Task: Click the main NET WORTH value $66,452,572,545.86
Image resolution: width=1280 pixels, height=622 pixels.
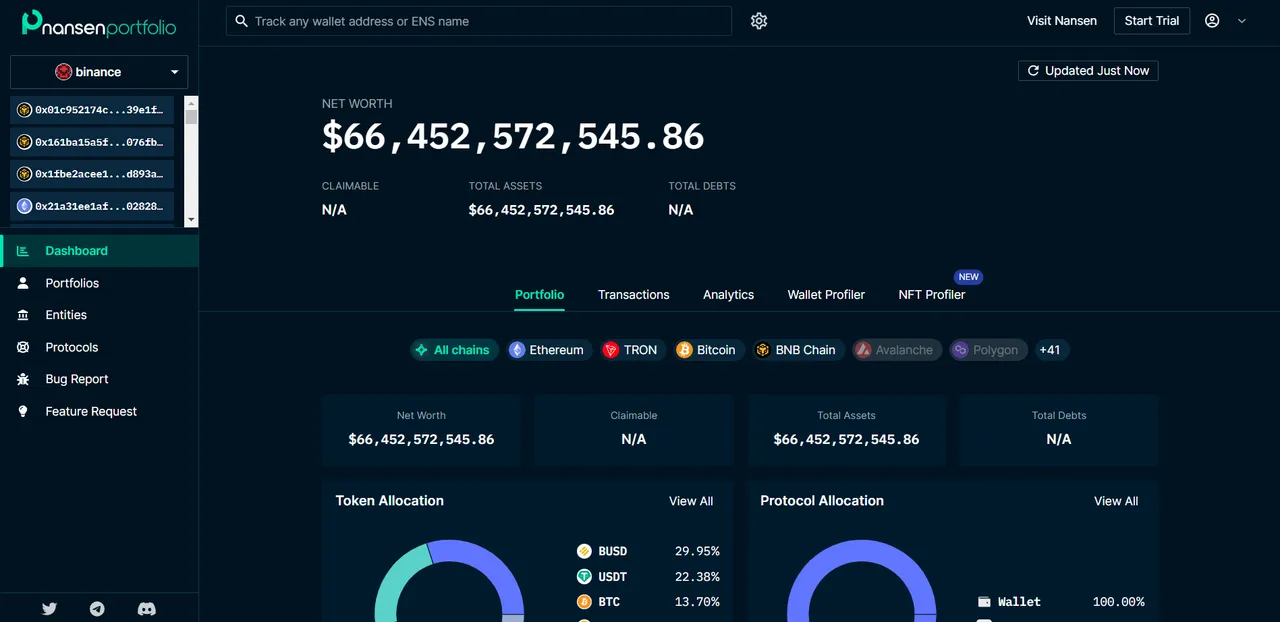Action: 513,136
